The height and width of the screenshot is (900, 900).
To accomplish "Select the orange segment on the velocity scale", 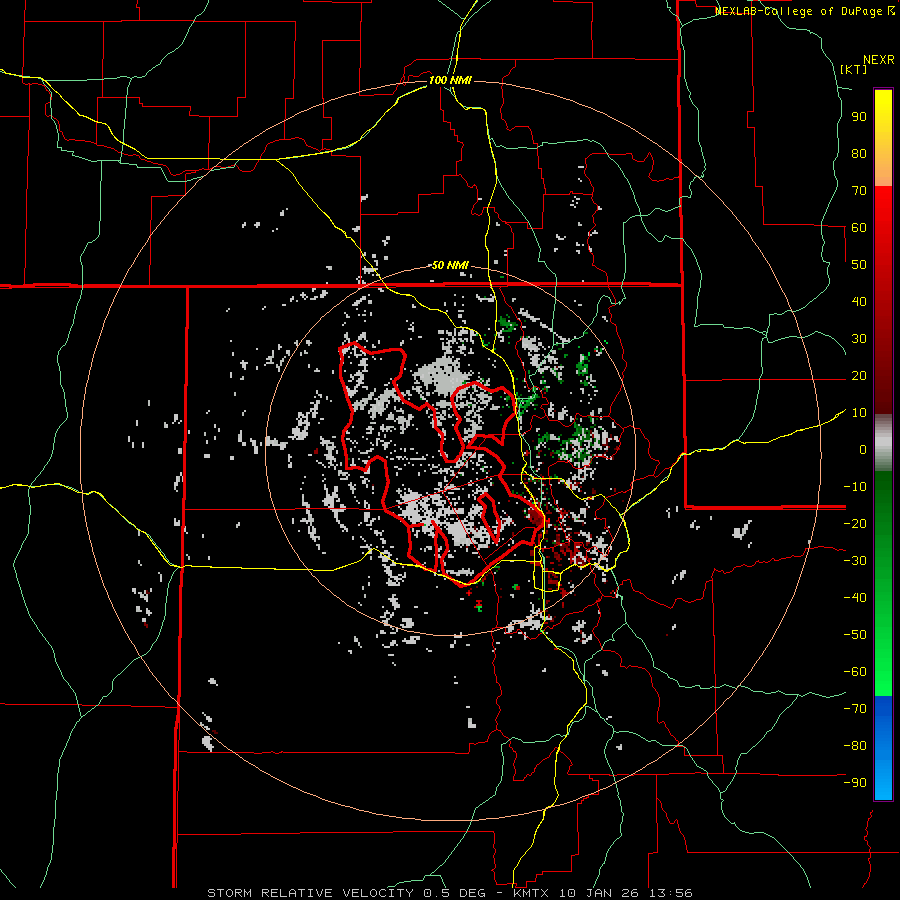I will pos(883,170).
